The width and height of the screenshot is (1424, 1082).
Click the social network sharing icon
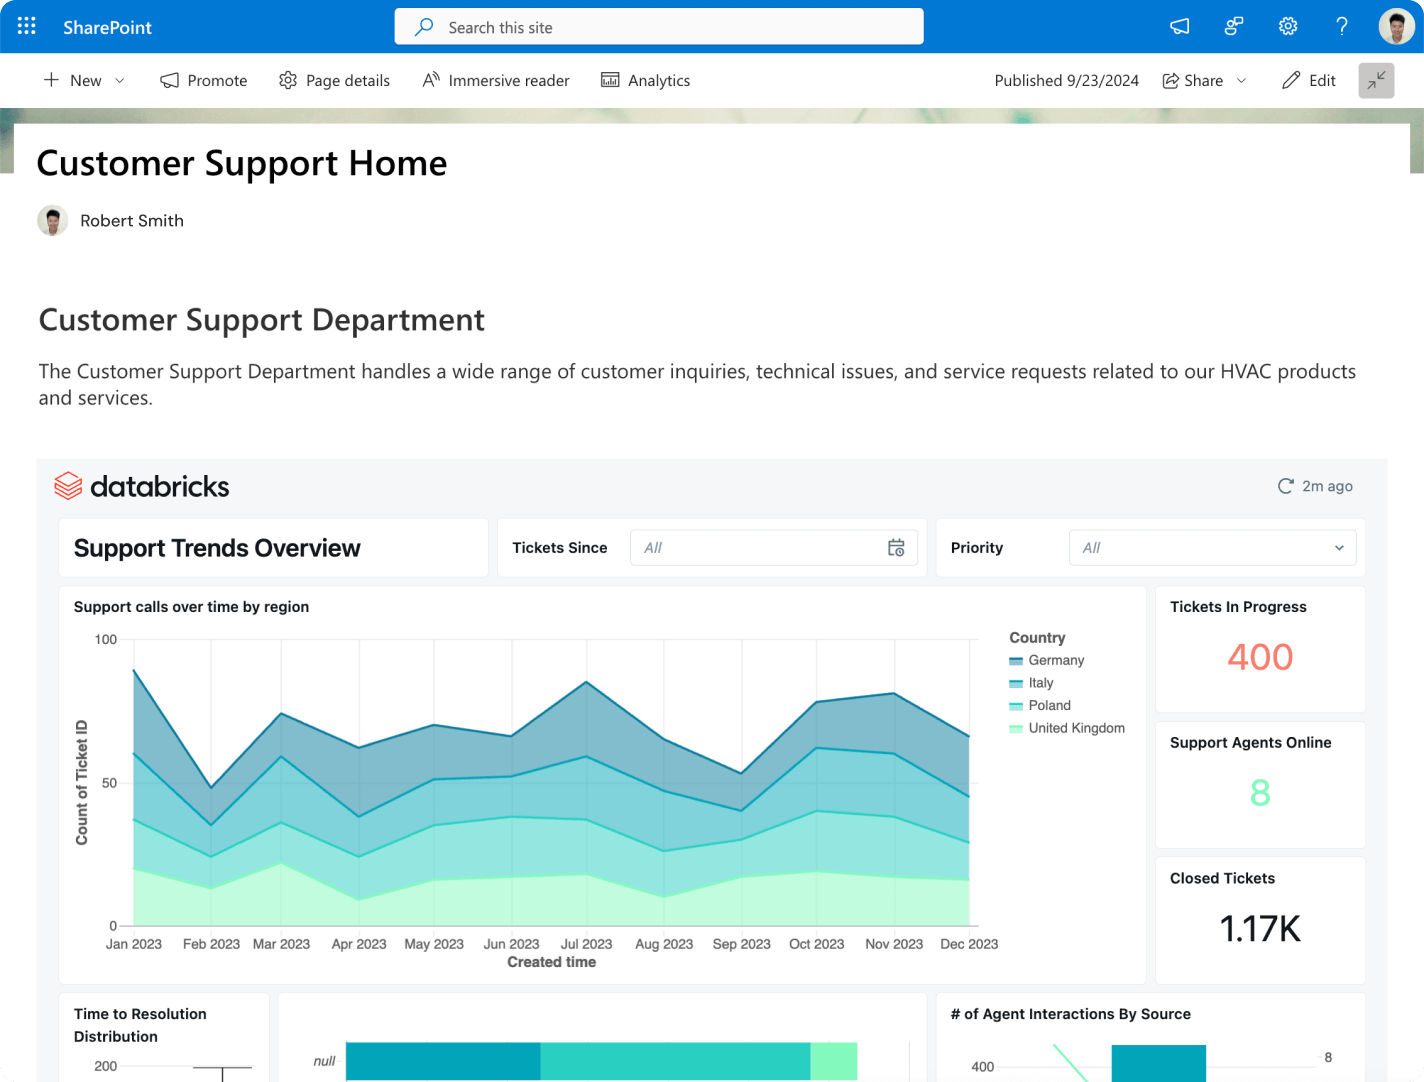tap(1234, 27)
